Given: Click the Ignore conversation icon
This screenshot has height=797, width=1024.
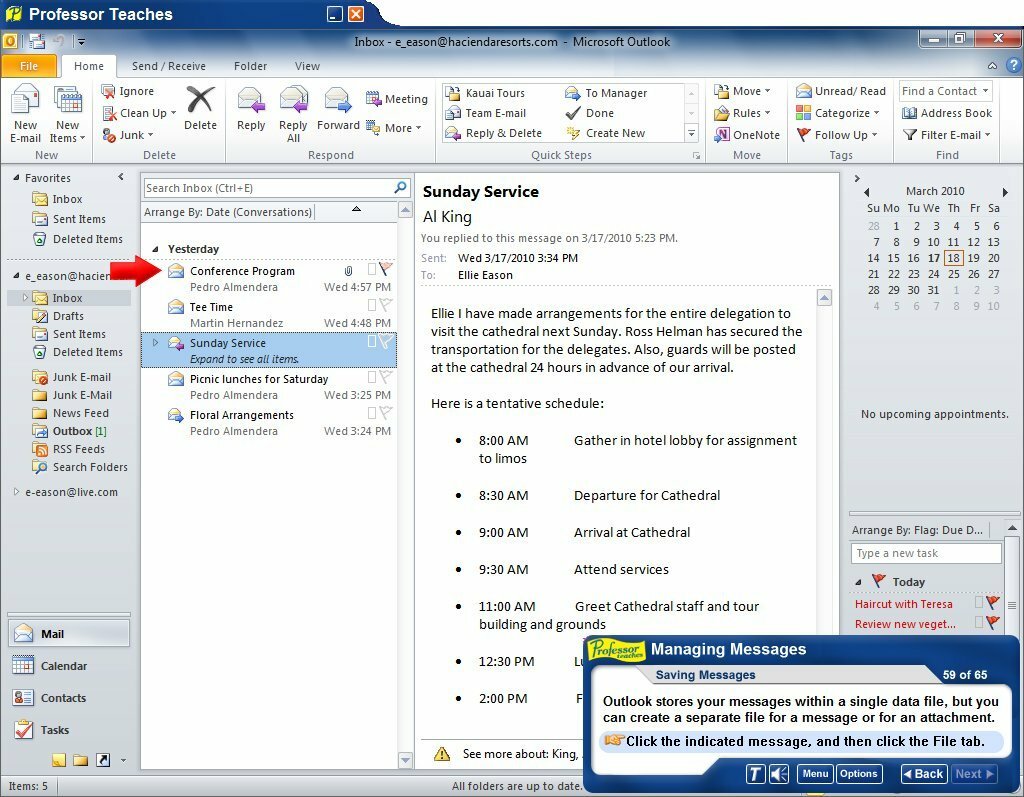Looking at the screenshot, I should point(108,91).
